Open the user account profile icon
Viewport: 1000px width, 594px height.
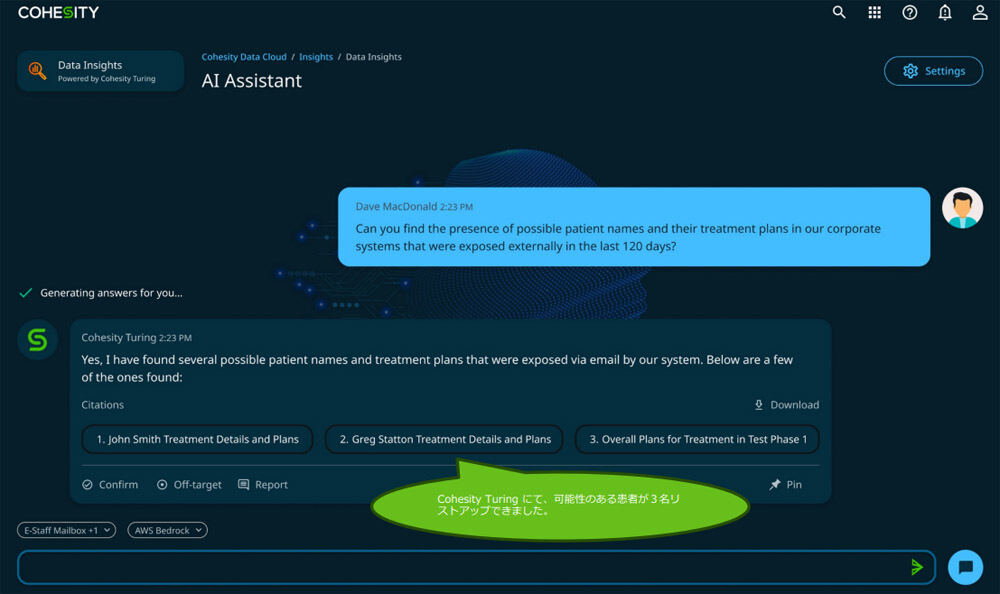[x=980, y=12]
